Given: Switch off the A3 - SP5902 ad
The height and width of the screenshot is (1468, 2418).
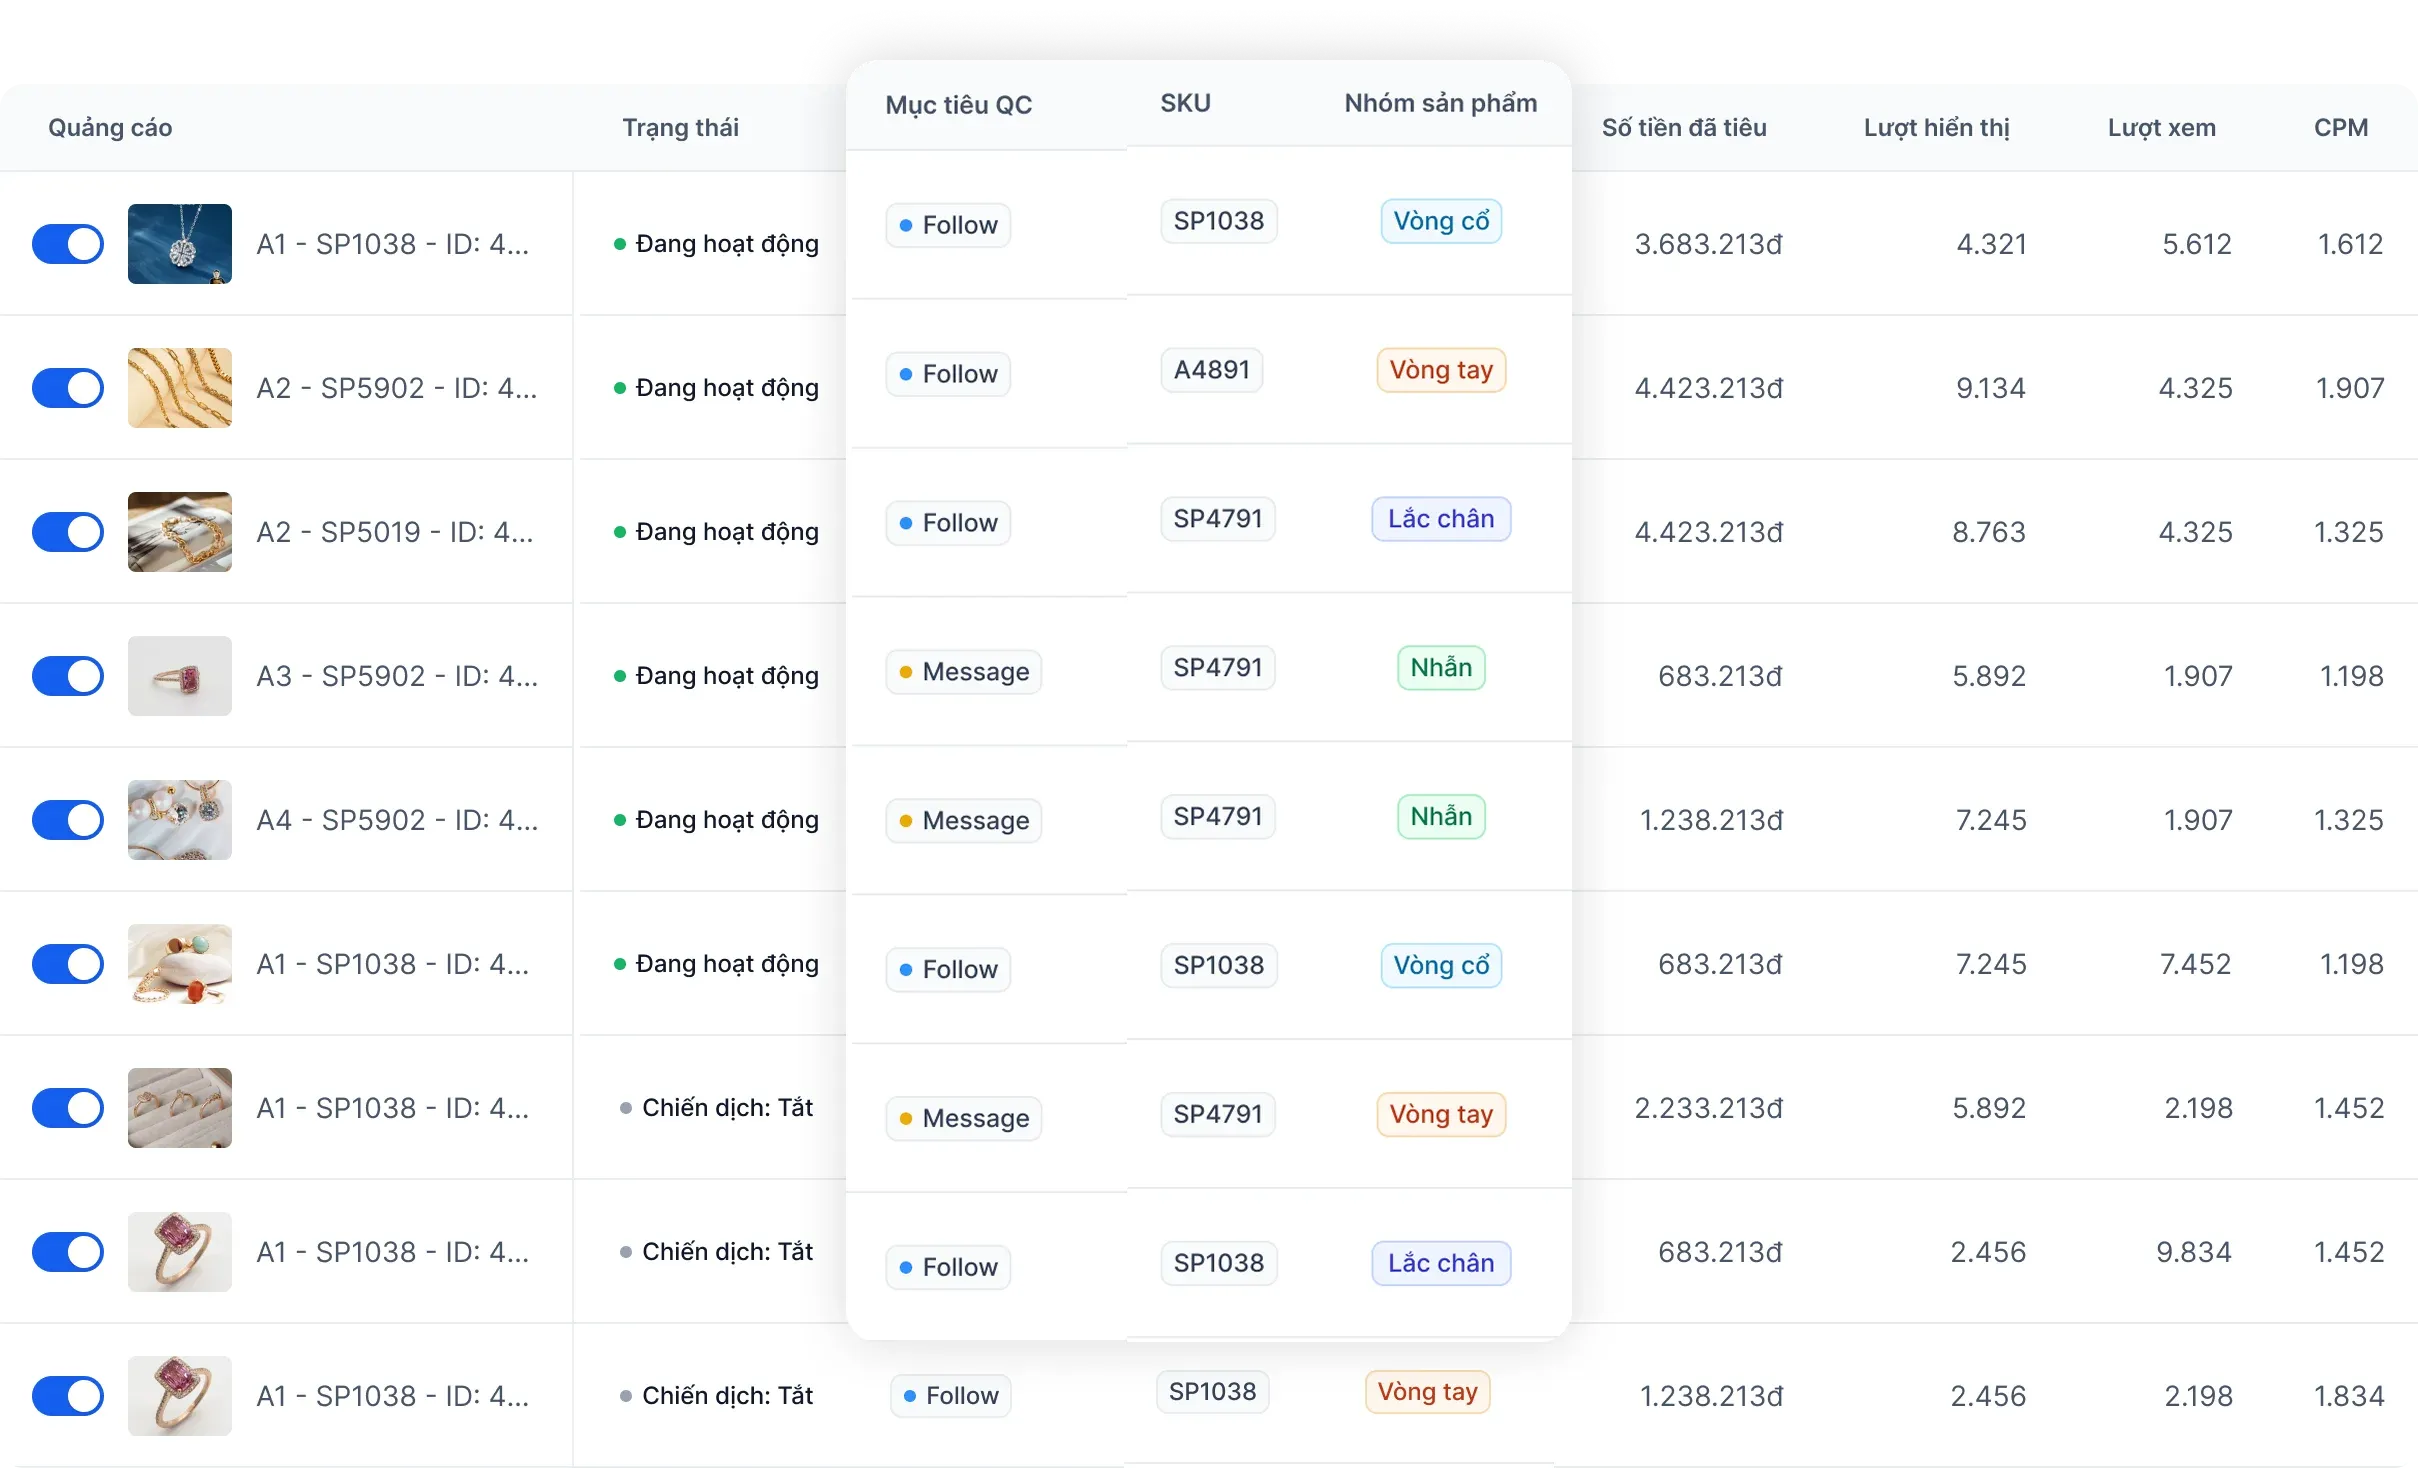Looking at the screenshot, I should click(68, 676).
